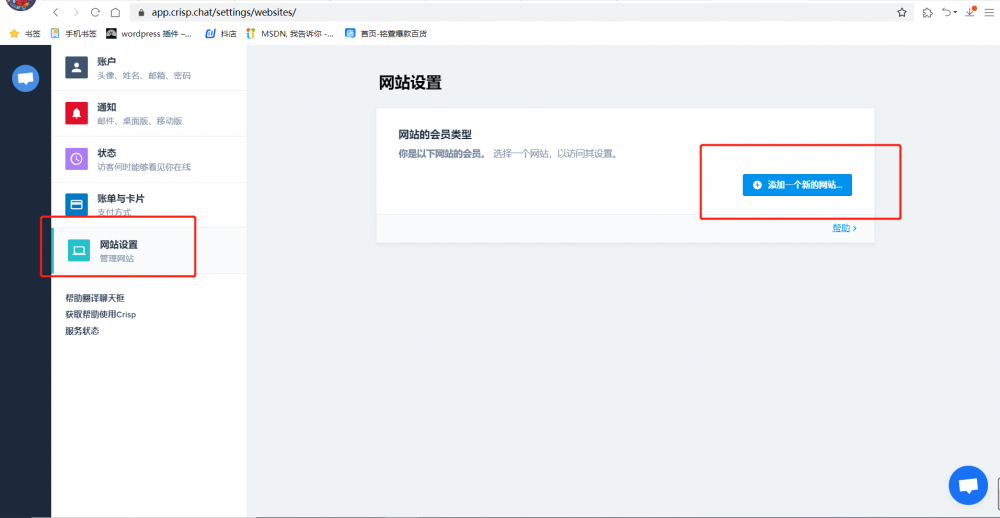Image resolution: width=1000 pixels, height=518 pixels.
Task: Click the user avatar in browser corner
Action: click(21, 4)
